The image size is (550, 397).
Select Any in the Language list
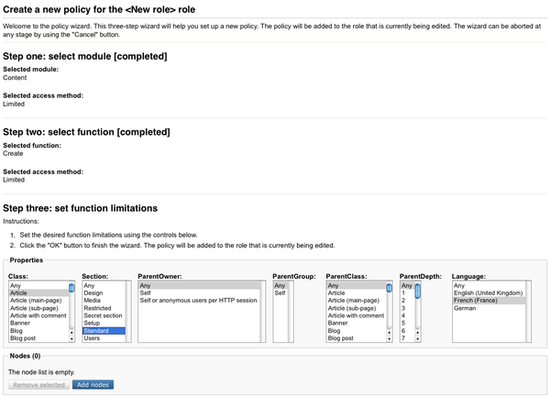point(489,285)
